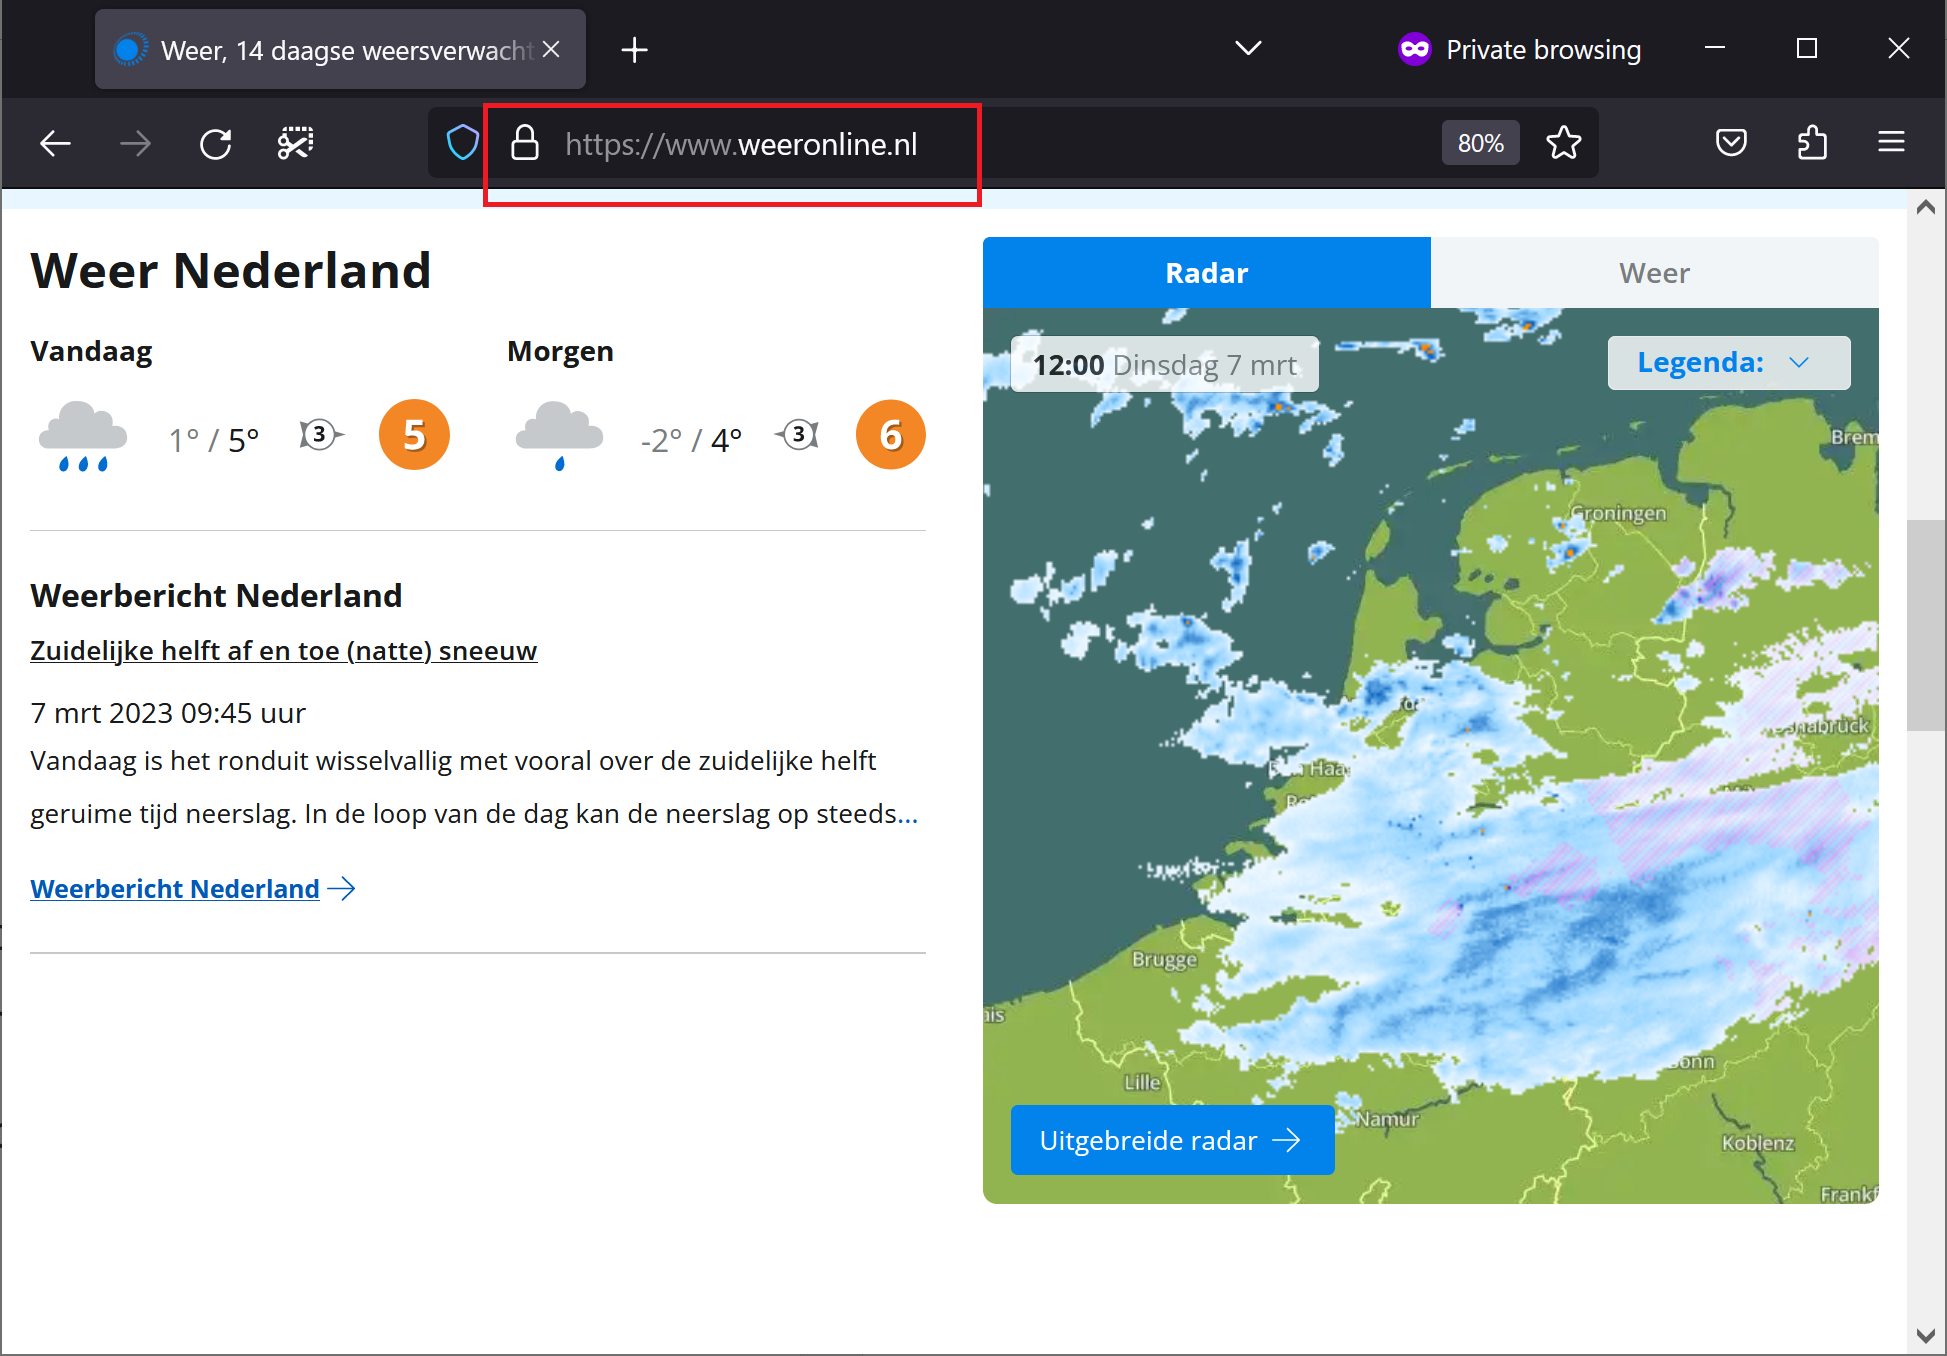The width and height of the screenshot is (1947, 1356).
Task: Click tomorrow's orange weather score 6
Action: pyautogui.click(x=891, y=435)
